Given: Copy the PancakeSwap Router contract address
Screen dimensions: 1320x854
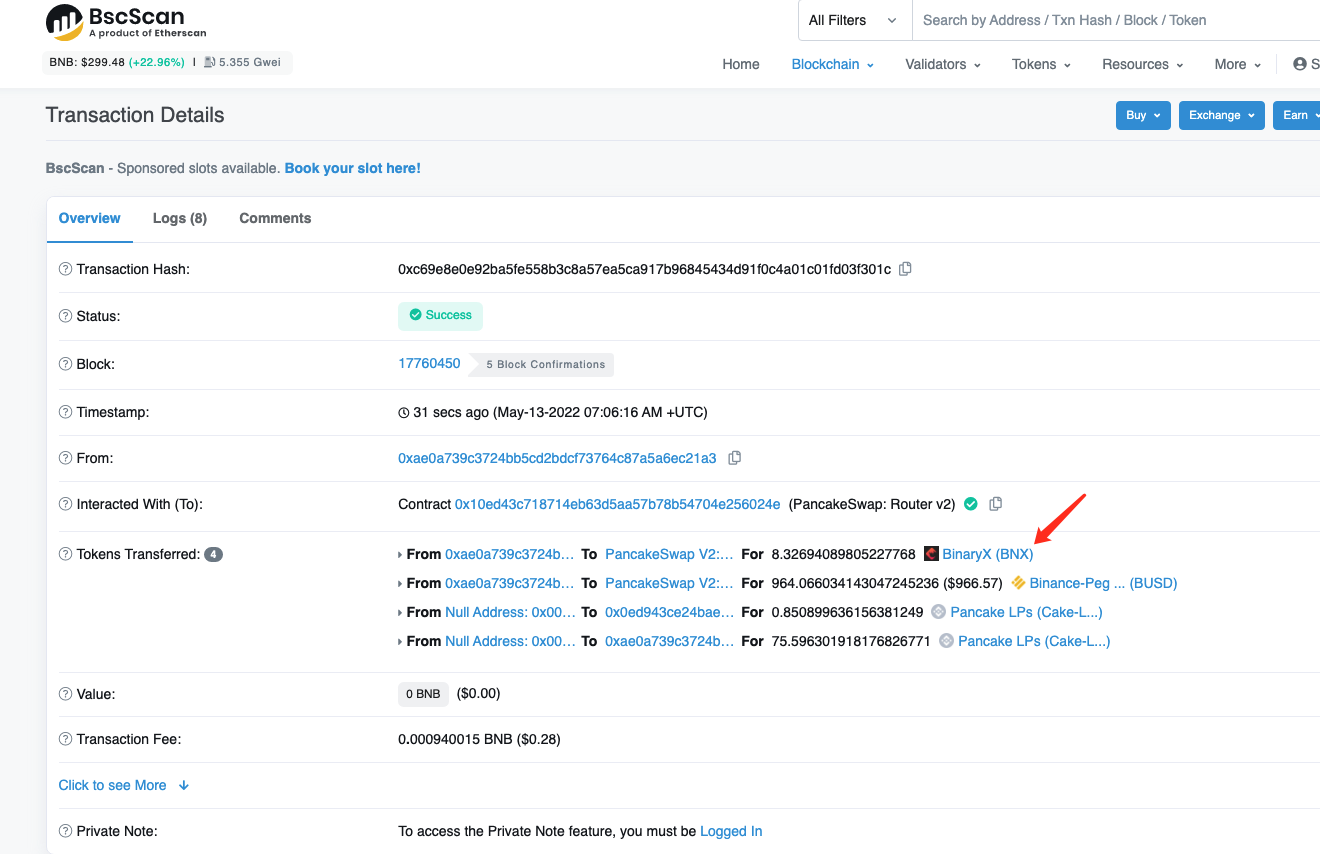Looking at the screenshot, I should [995, 504].
